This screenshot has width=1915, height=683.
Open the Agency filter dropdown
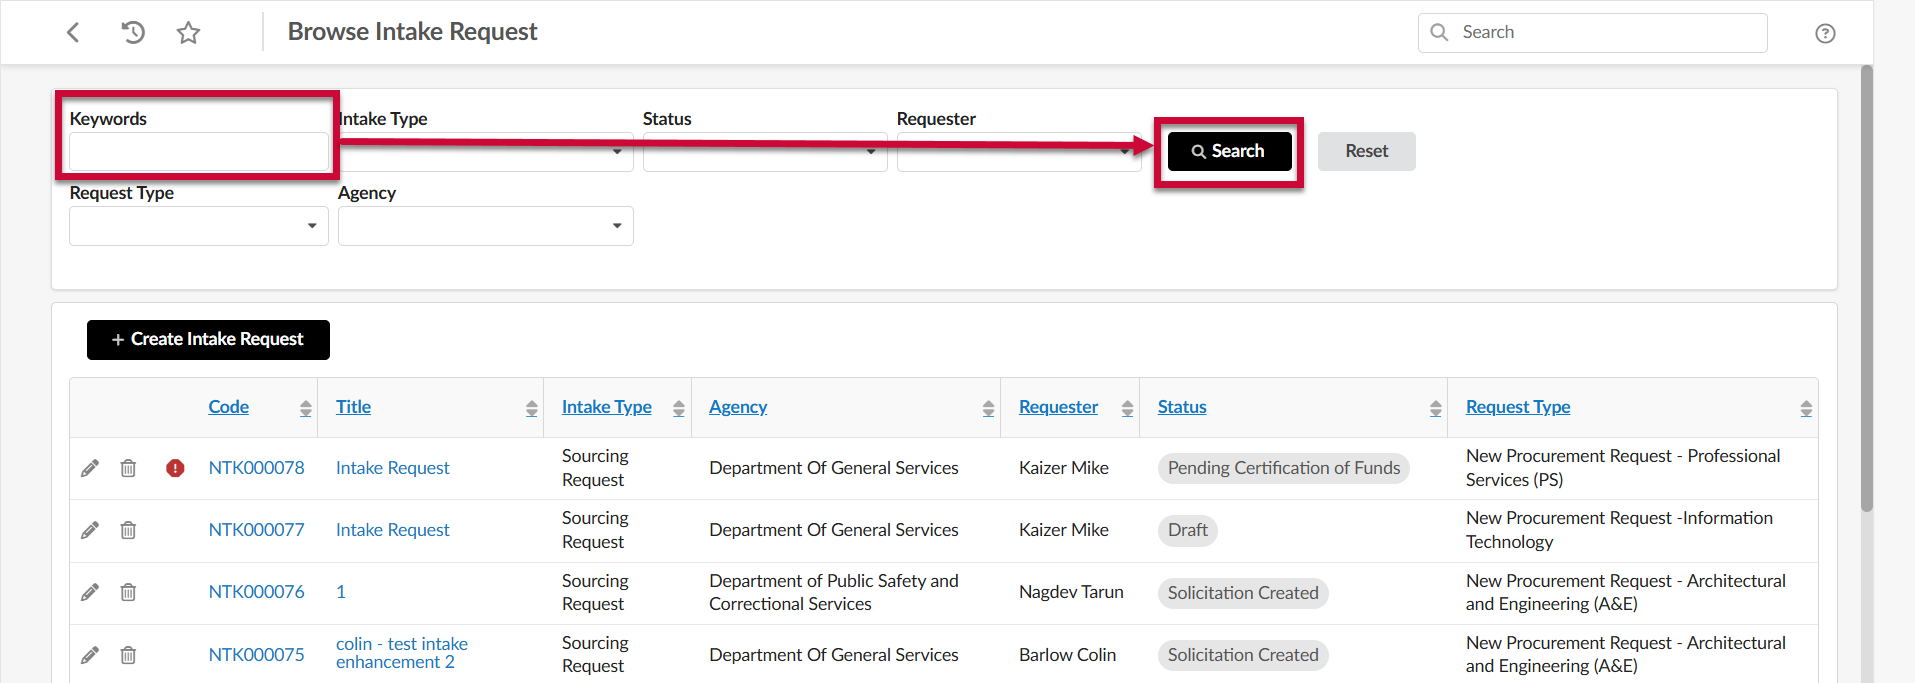click(486, 226)
